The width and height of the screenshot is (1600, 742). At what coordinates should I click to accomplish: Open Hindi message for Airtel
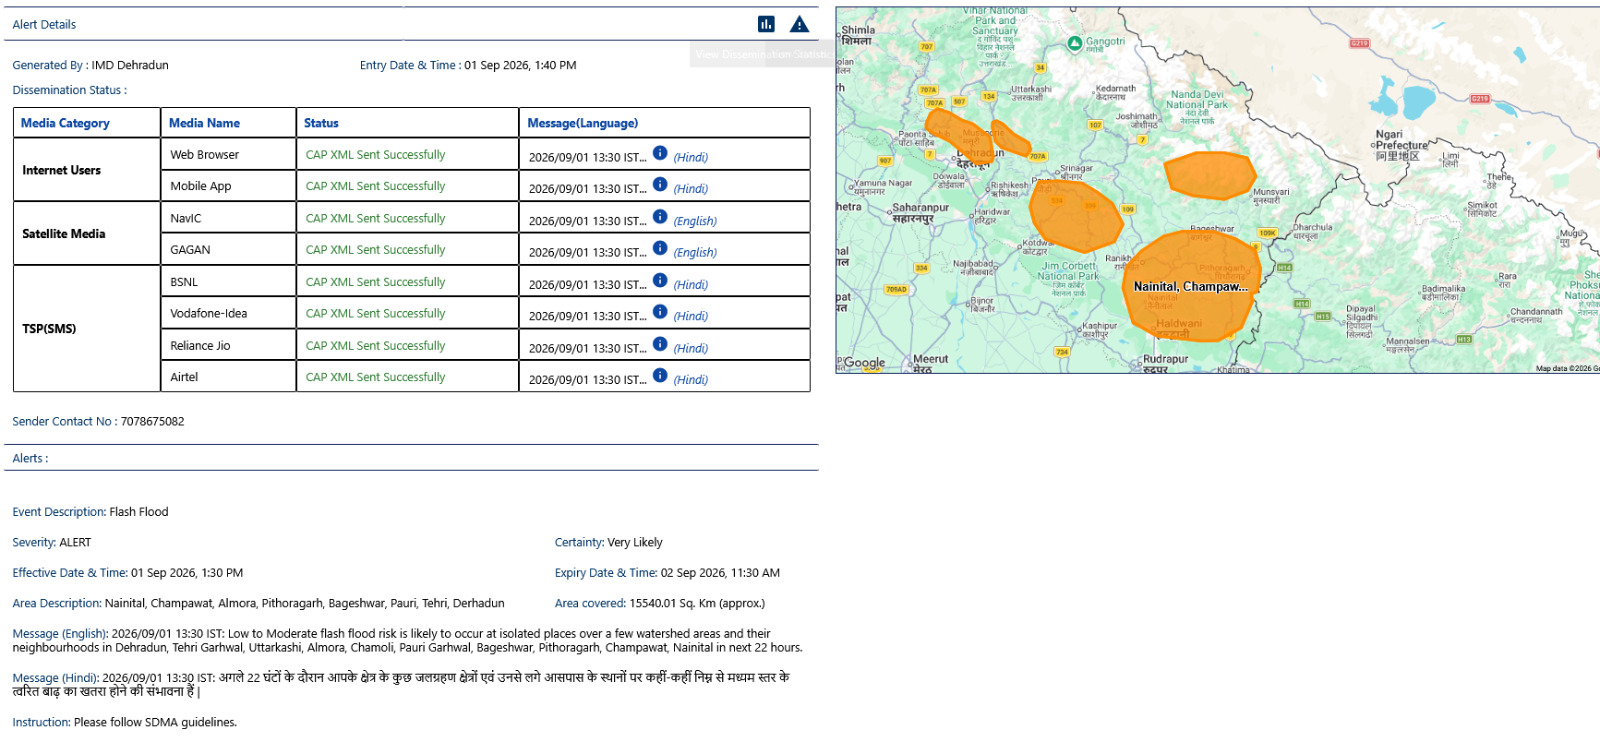[x=691, y=380]
